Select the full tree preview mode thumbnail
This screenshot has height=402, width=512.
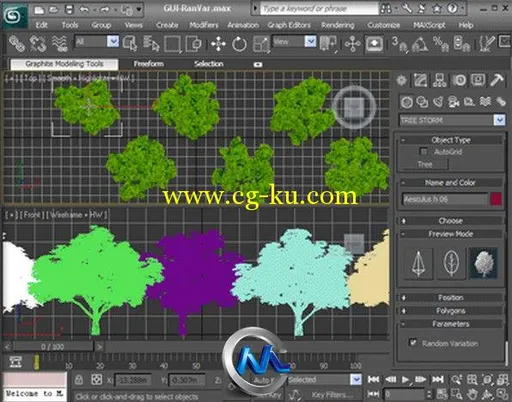click(483, 263)
